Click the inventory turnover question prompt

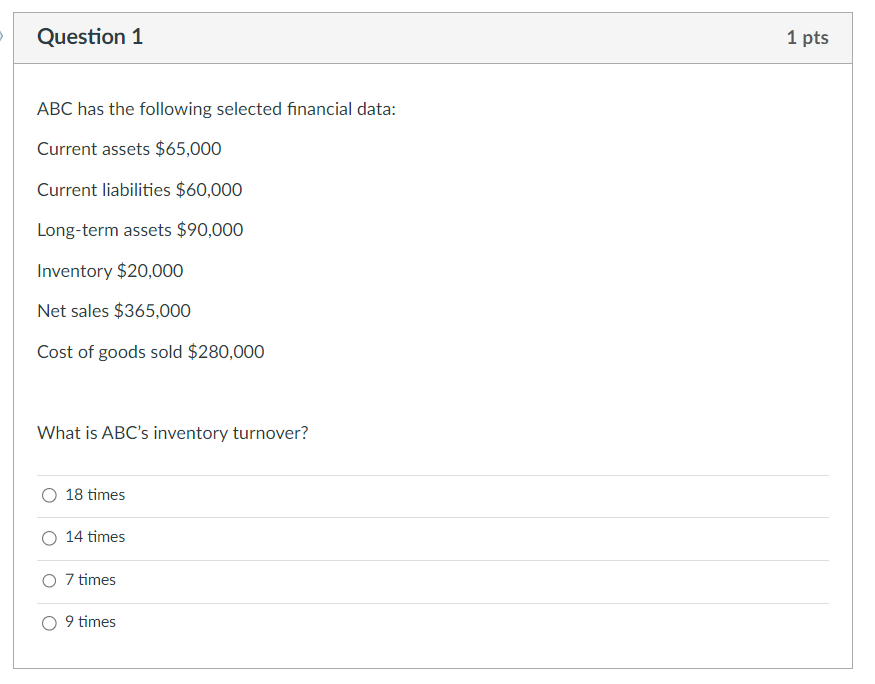coord(172,432)
